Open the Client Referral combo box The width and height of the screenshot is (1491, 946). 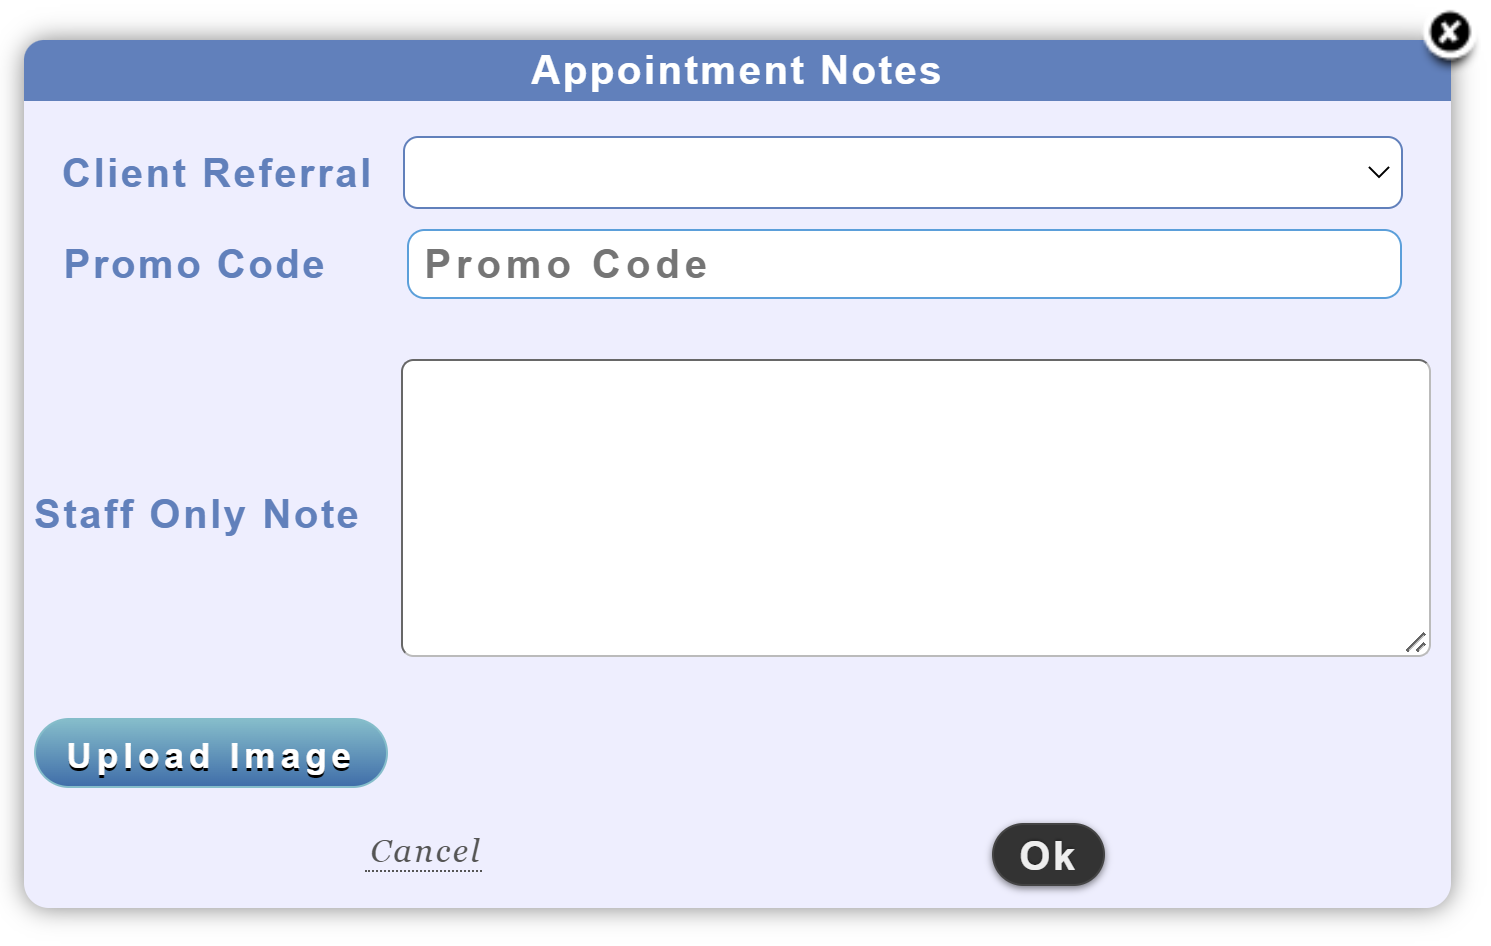coord(902,172)
